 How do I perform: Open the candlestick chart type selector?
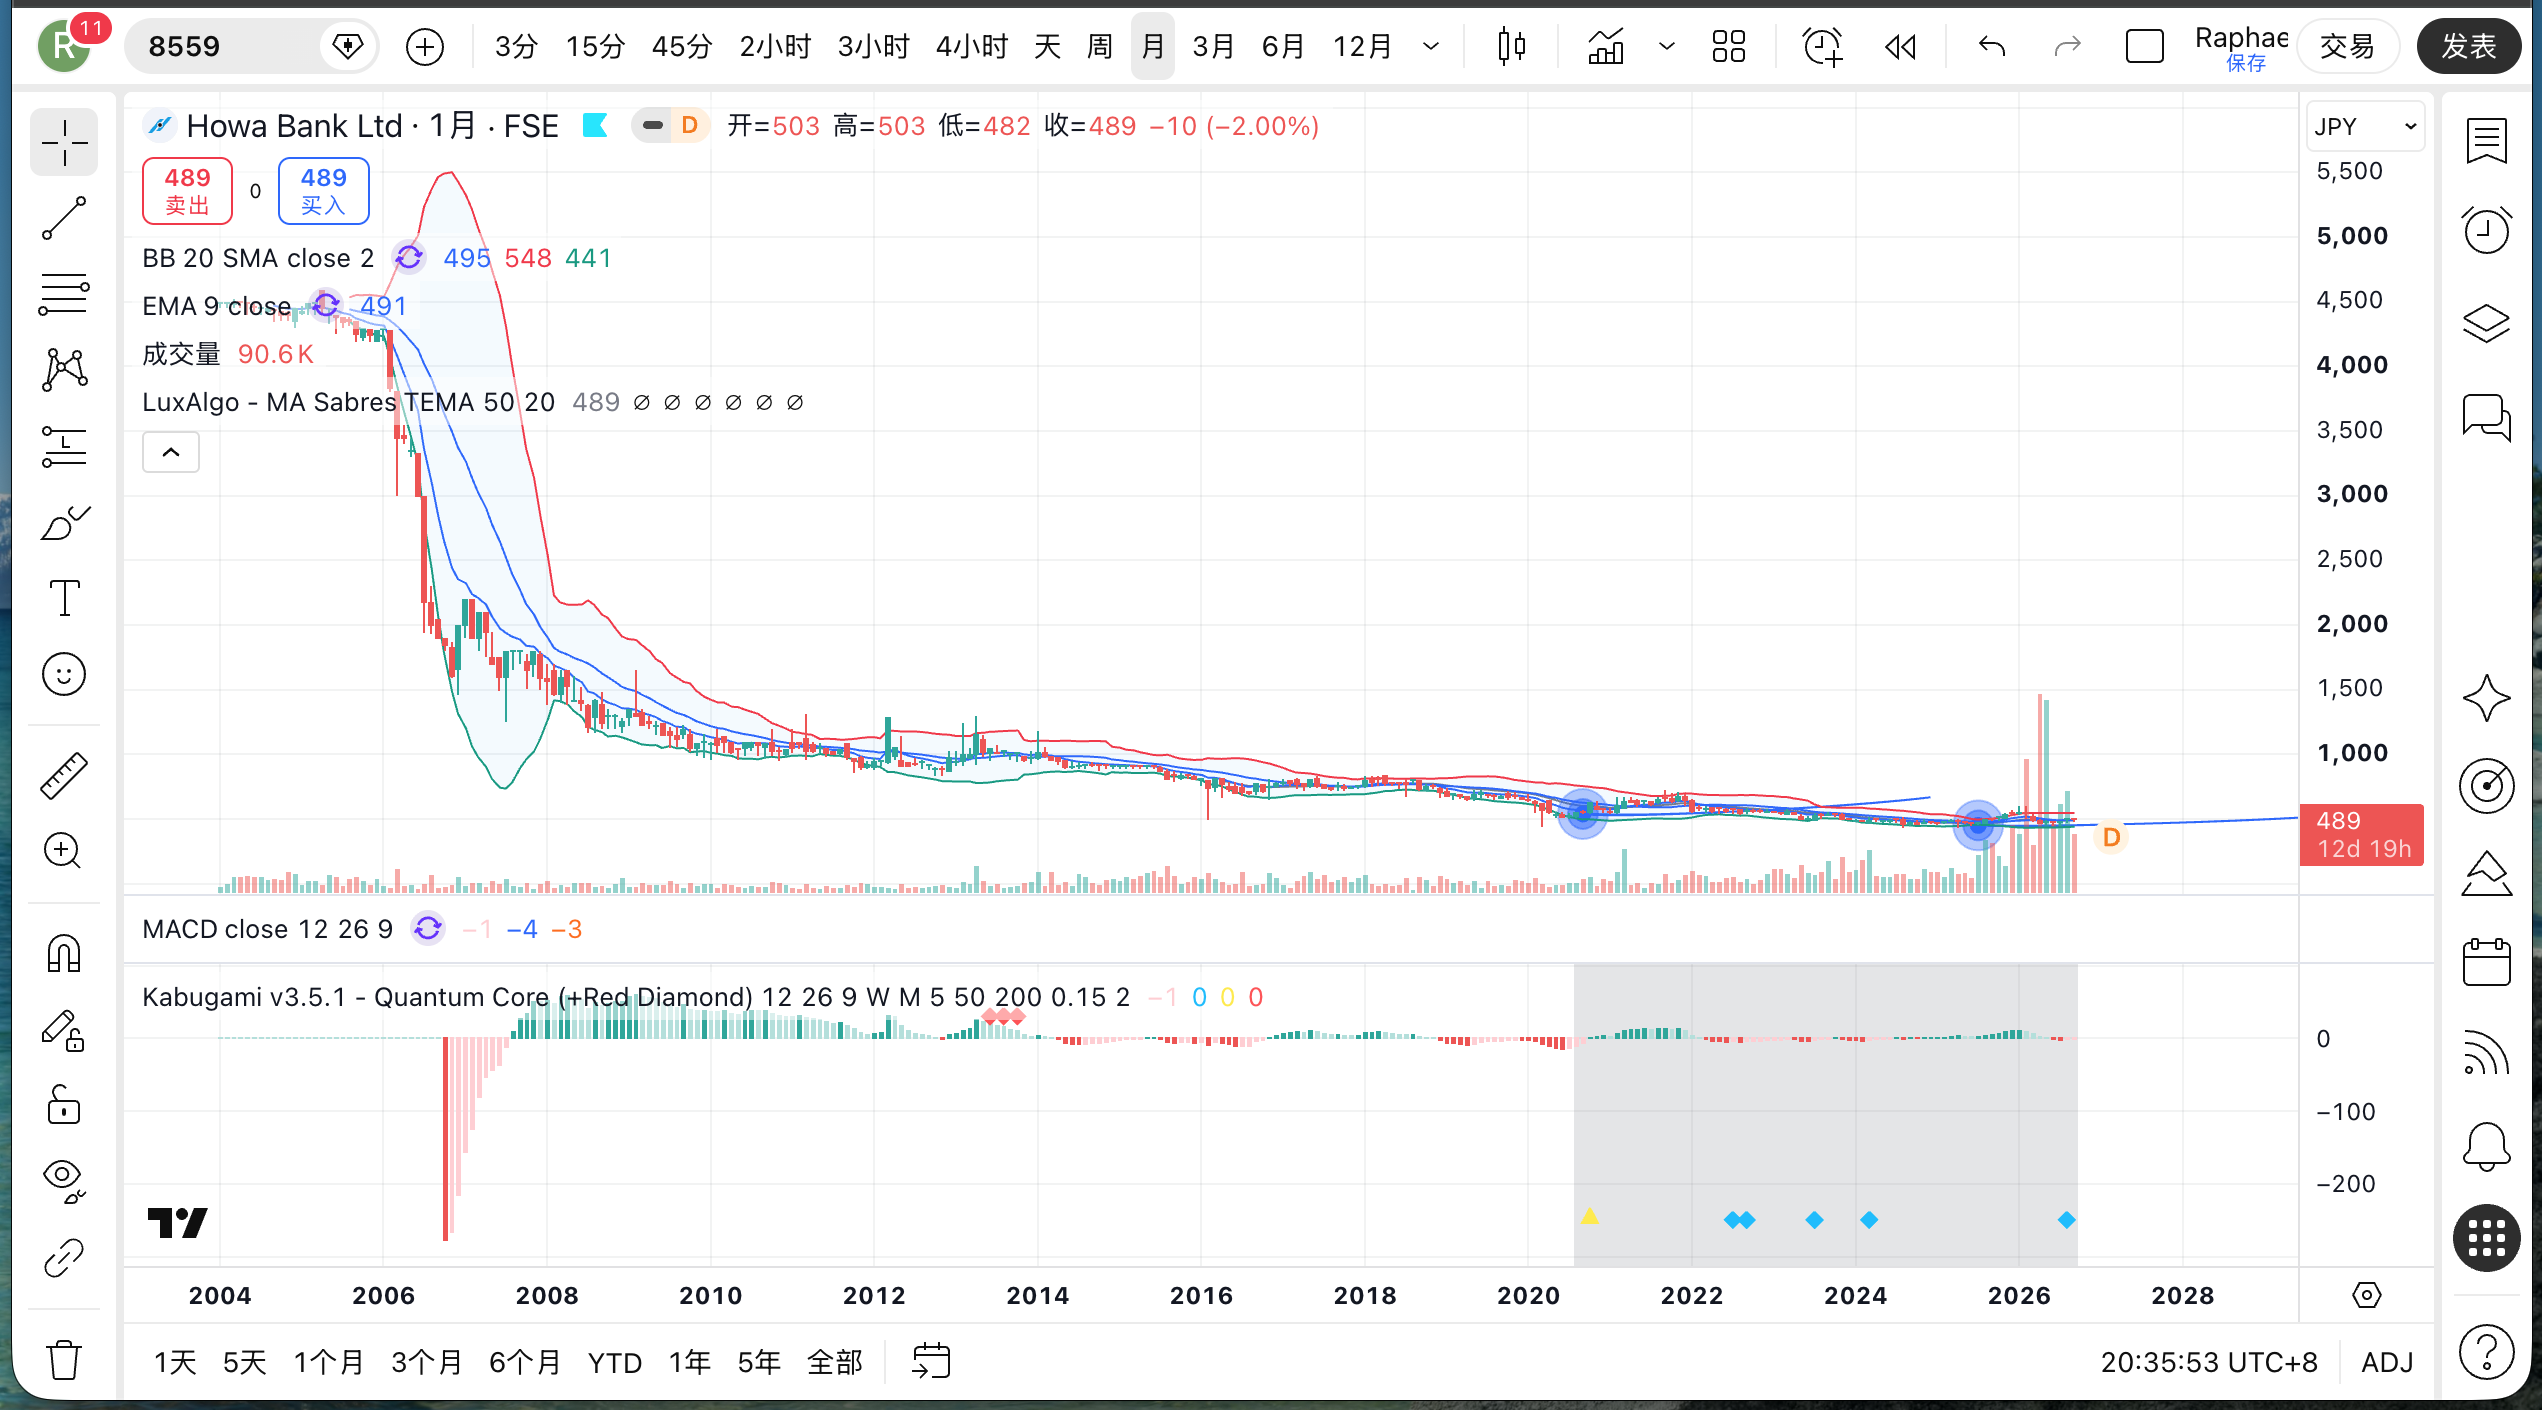(x=1511, y=46)
